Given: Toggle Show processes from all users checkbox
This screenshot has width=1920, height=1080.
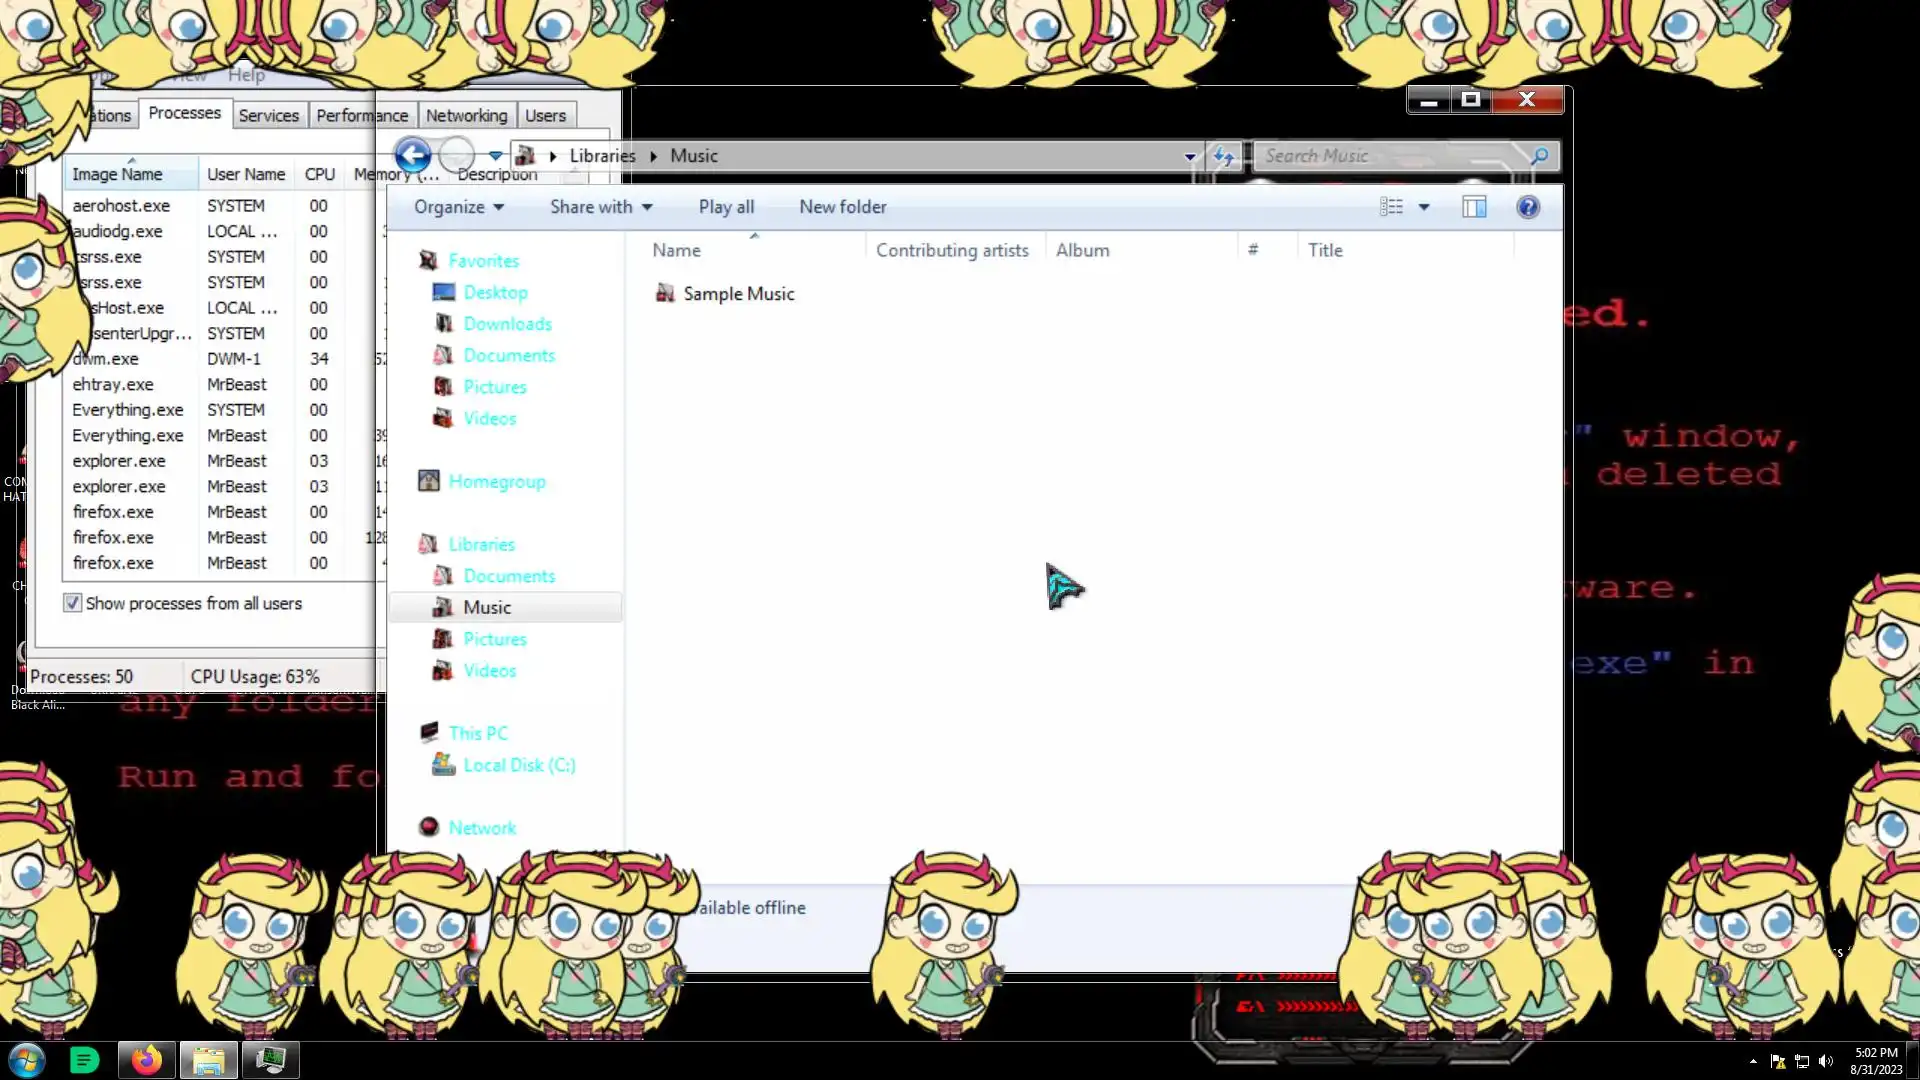Looking at the screenshot, I should pyautogui.click(x=72, y=603).
